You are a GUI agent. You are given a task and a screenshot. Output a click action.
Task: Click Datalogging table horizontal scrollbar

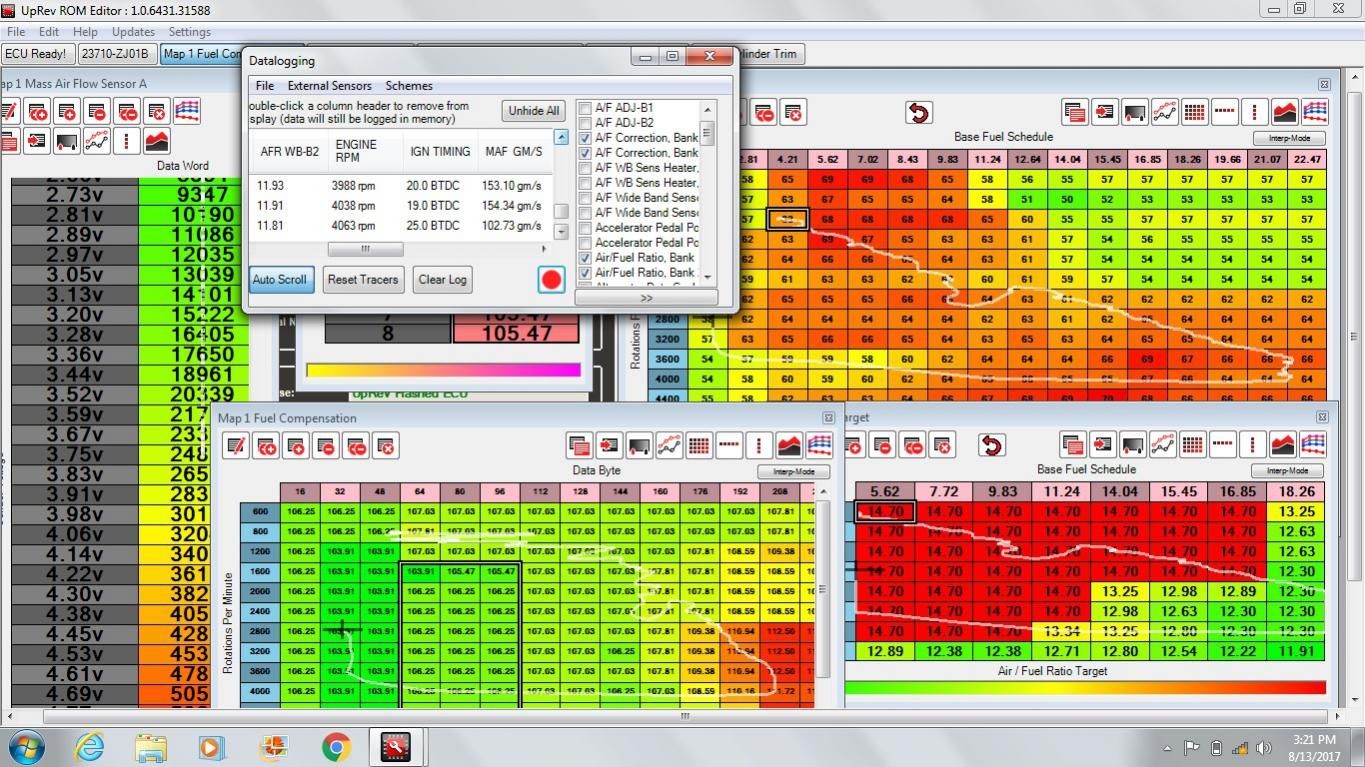point(365,249)
